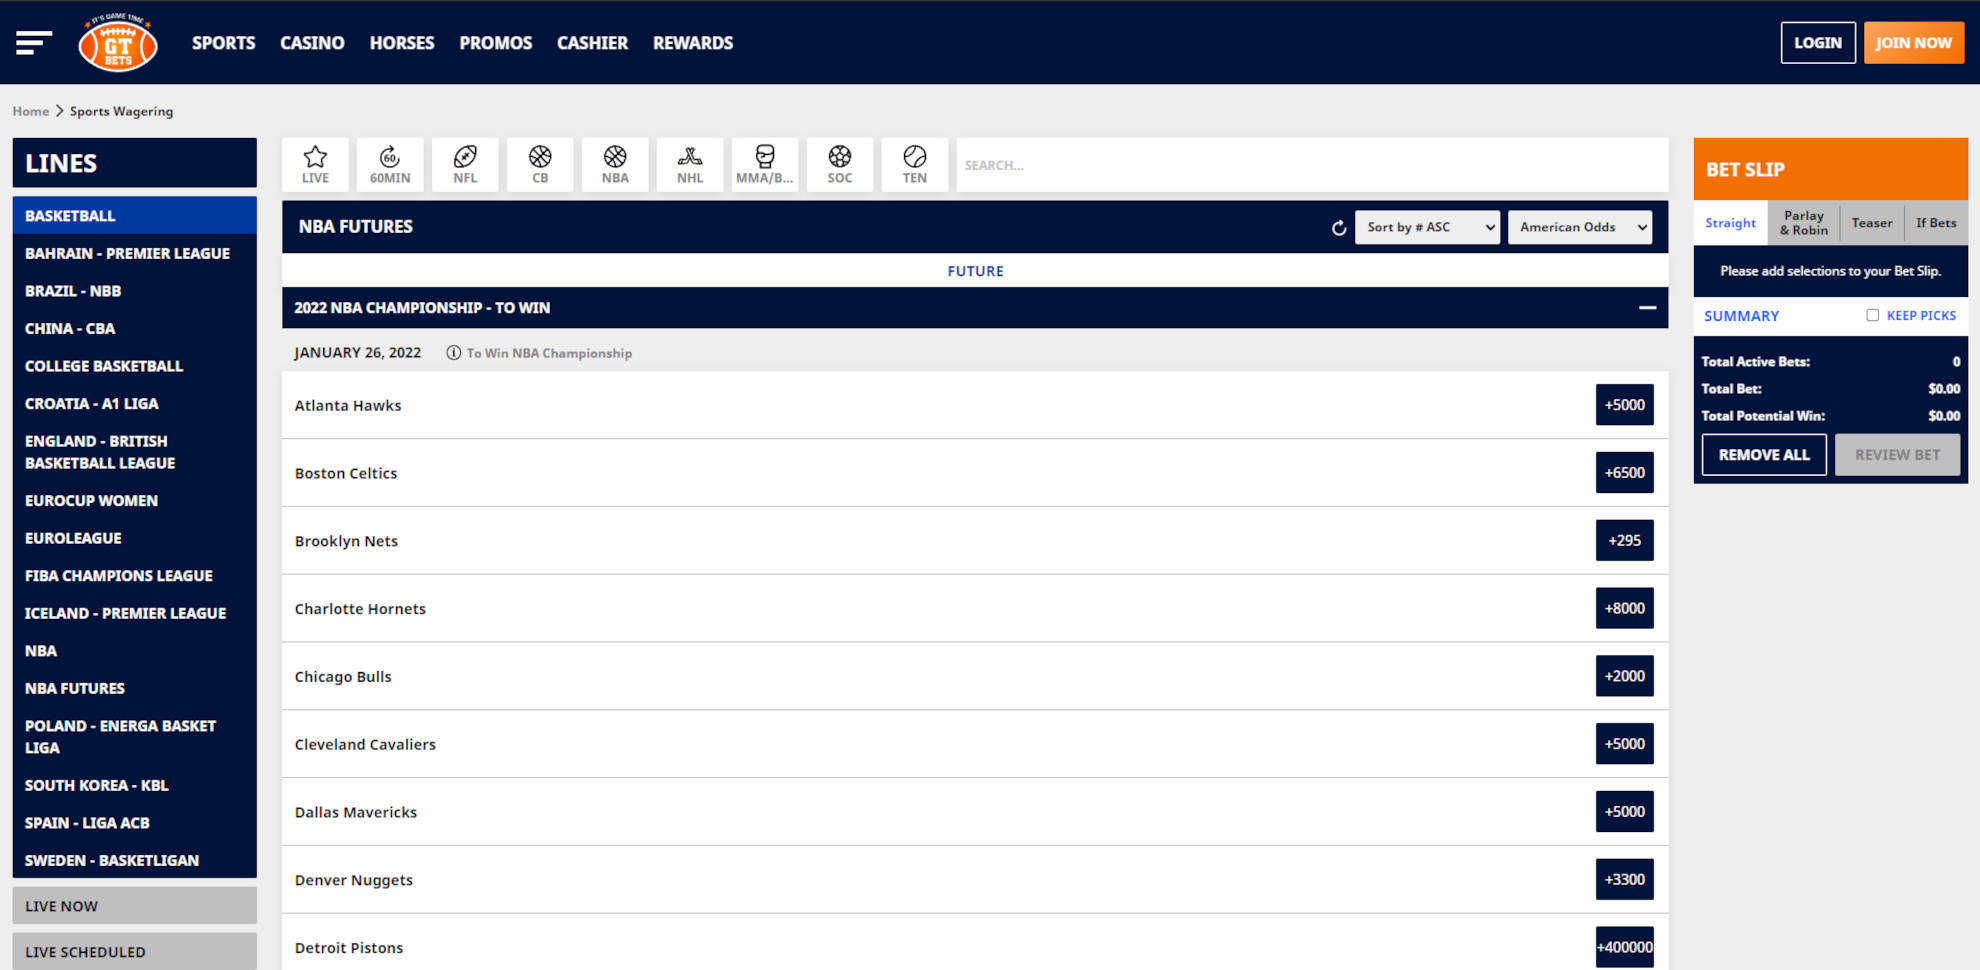Open the REWARDS menu

[x=693, y=43]
